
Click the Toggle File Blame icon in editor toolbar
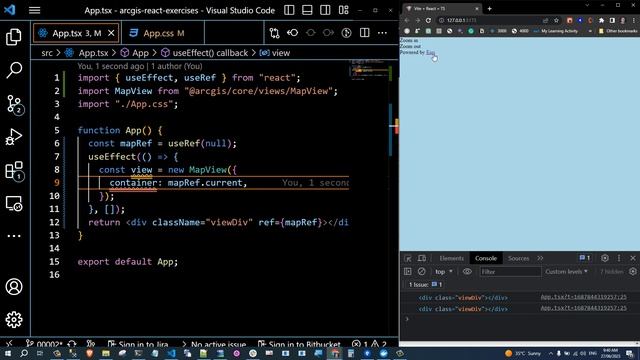point(347,33)
